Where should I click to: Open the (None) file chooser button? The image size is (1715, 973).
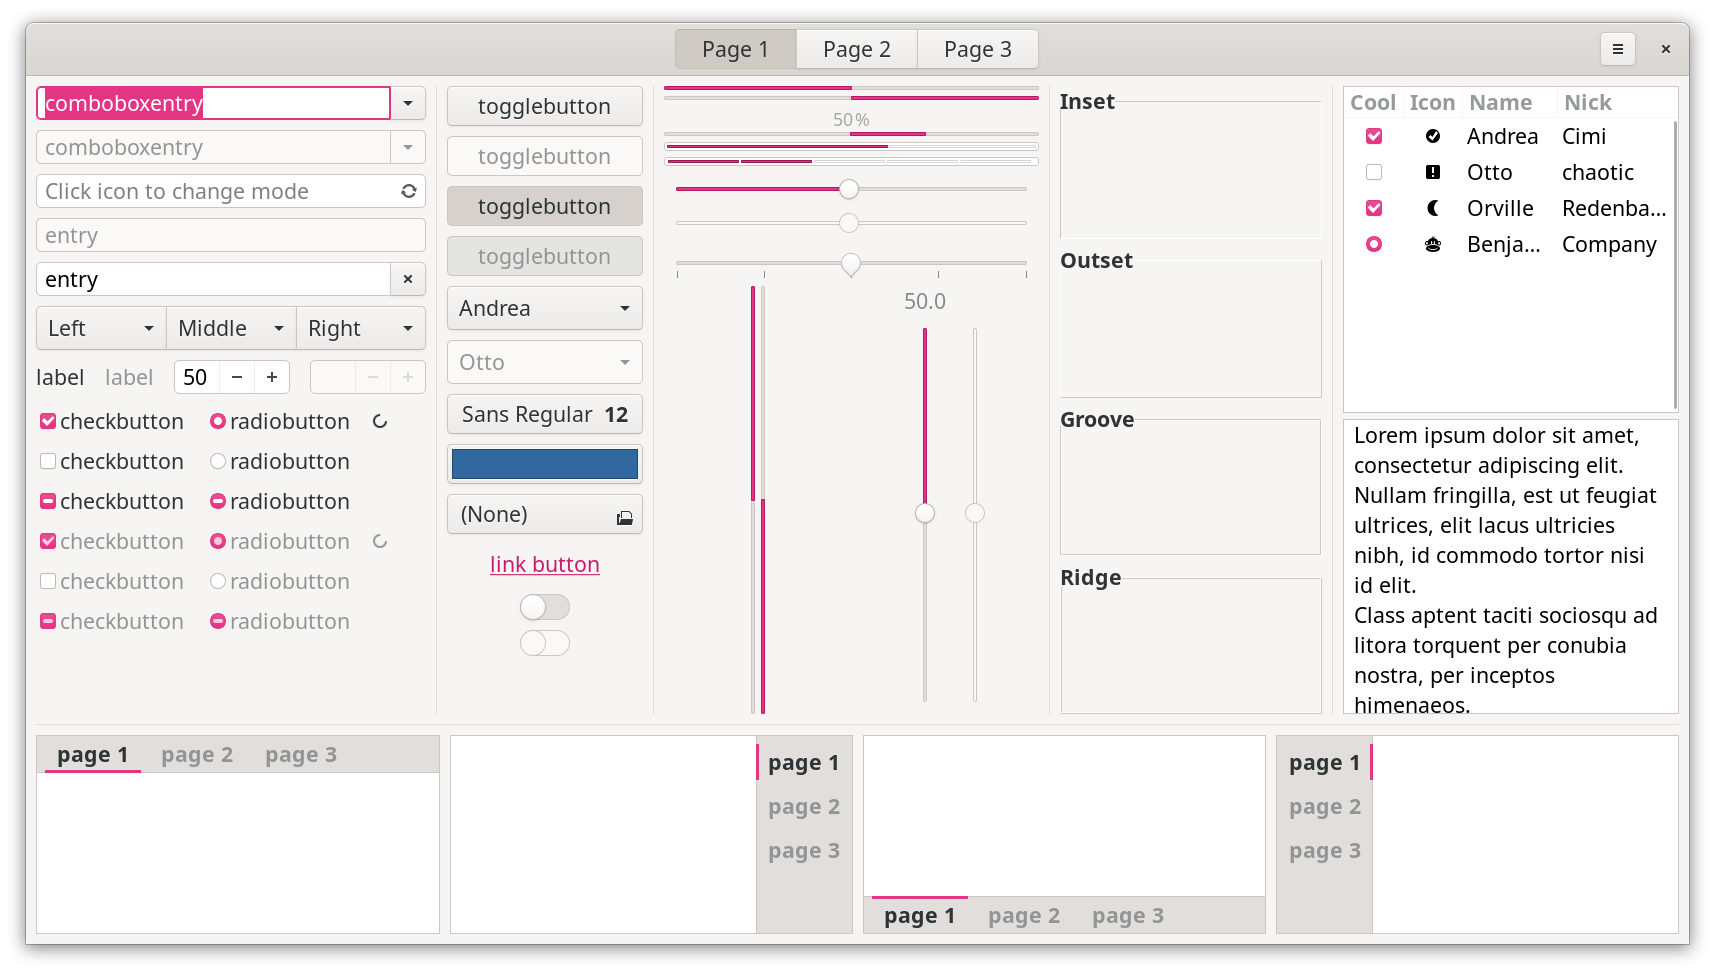pyautogui.click(x=545, y=514)
